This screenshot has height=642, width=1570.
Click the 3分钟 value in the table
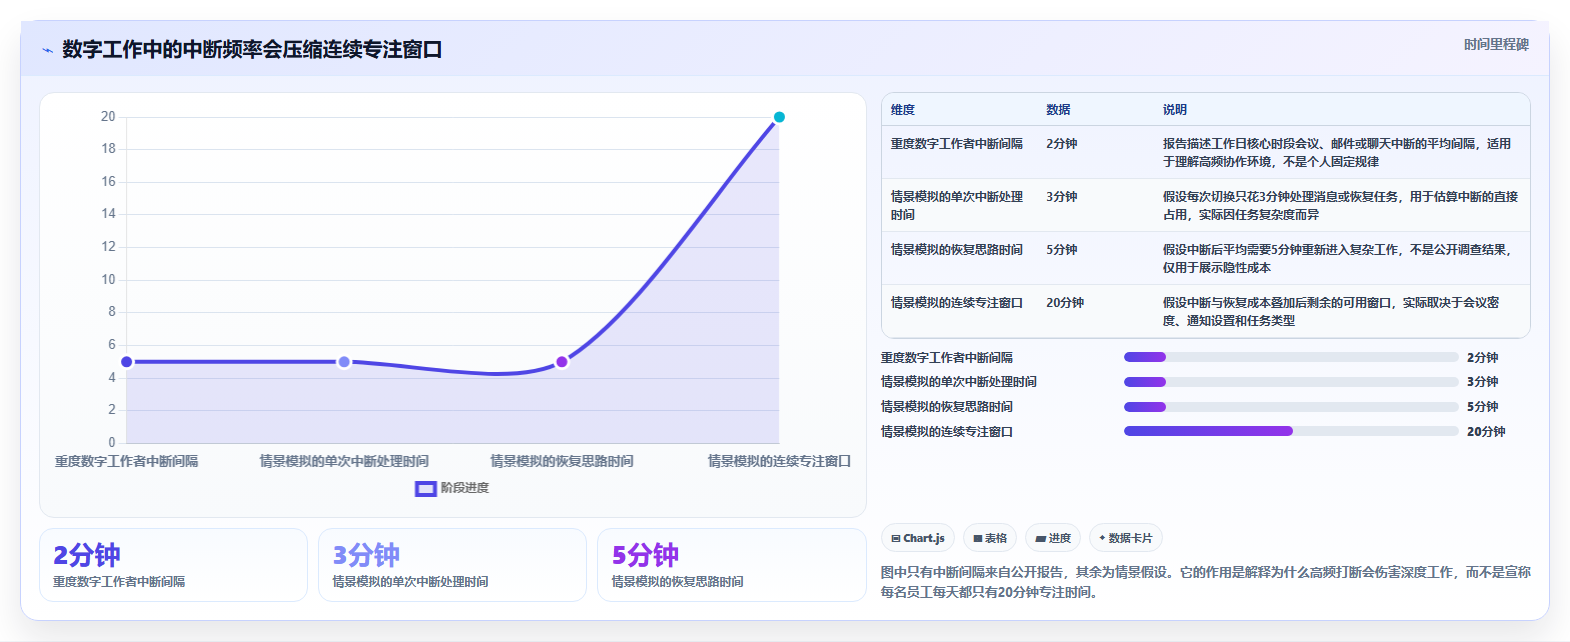tap(1062, 197)
